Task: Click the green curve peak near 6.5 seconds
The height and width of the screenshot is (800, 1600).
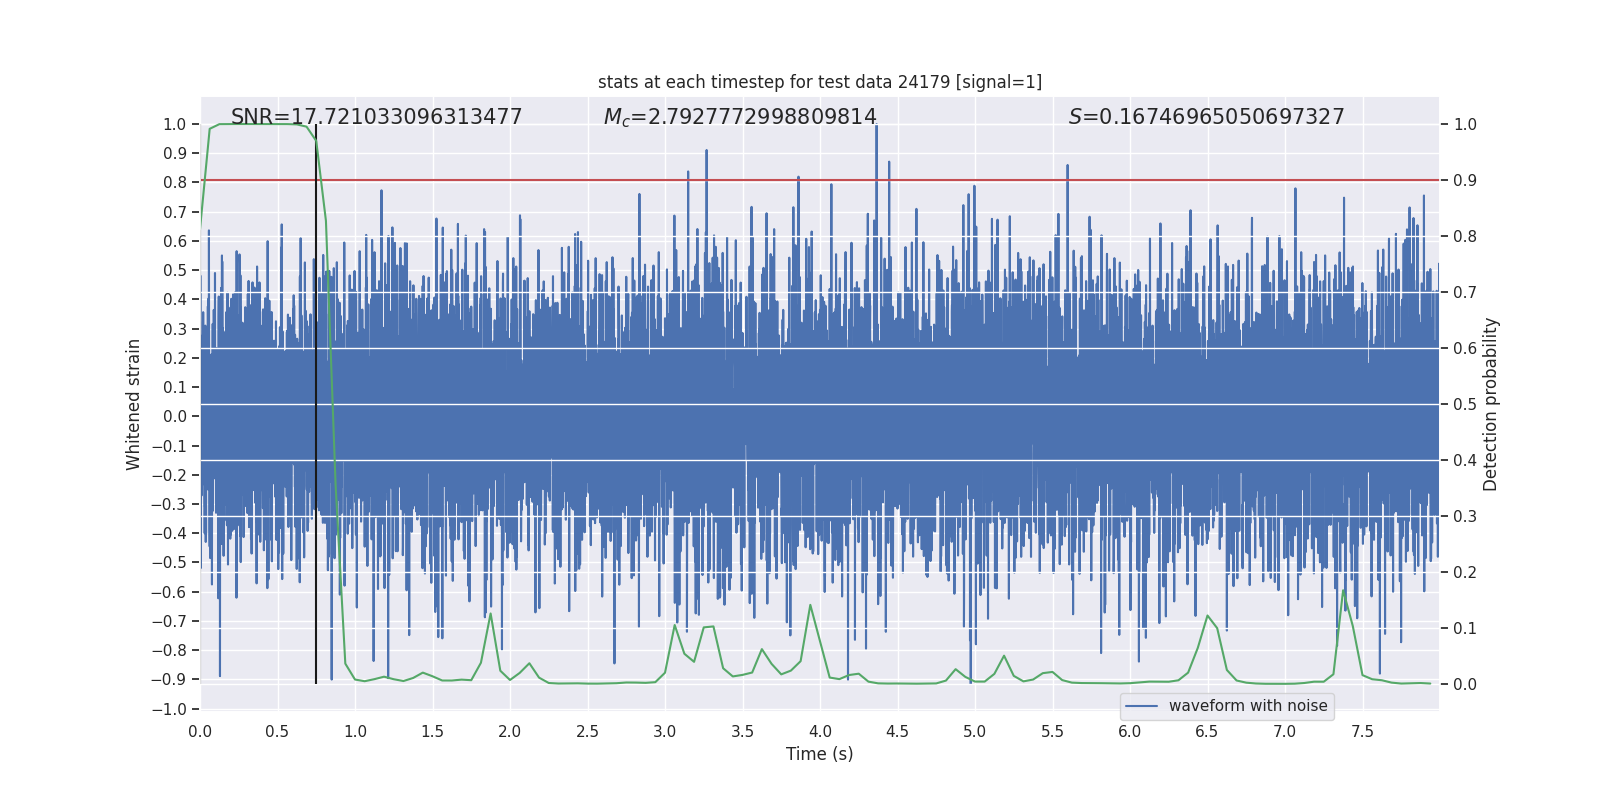Action: point(1208,616)
